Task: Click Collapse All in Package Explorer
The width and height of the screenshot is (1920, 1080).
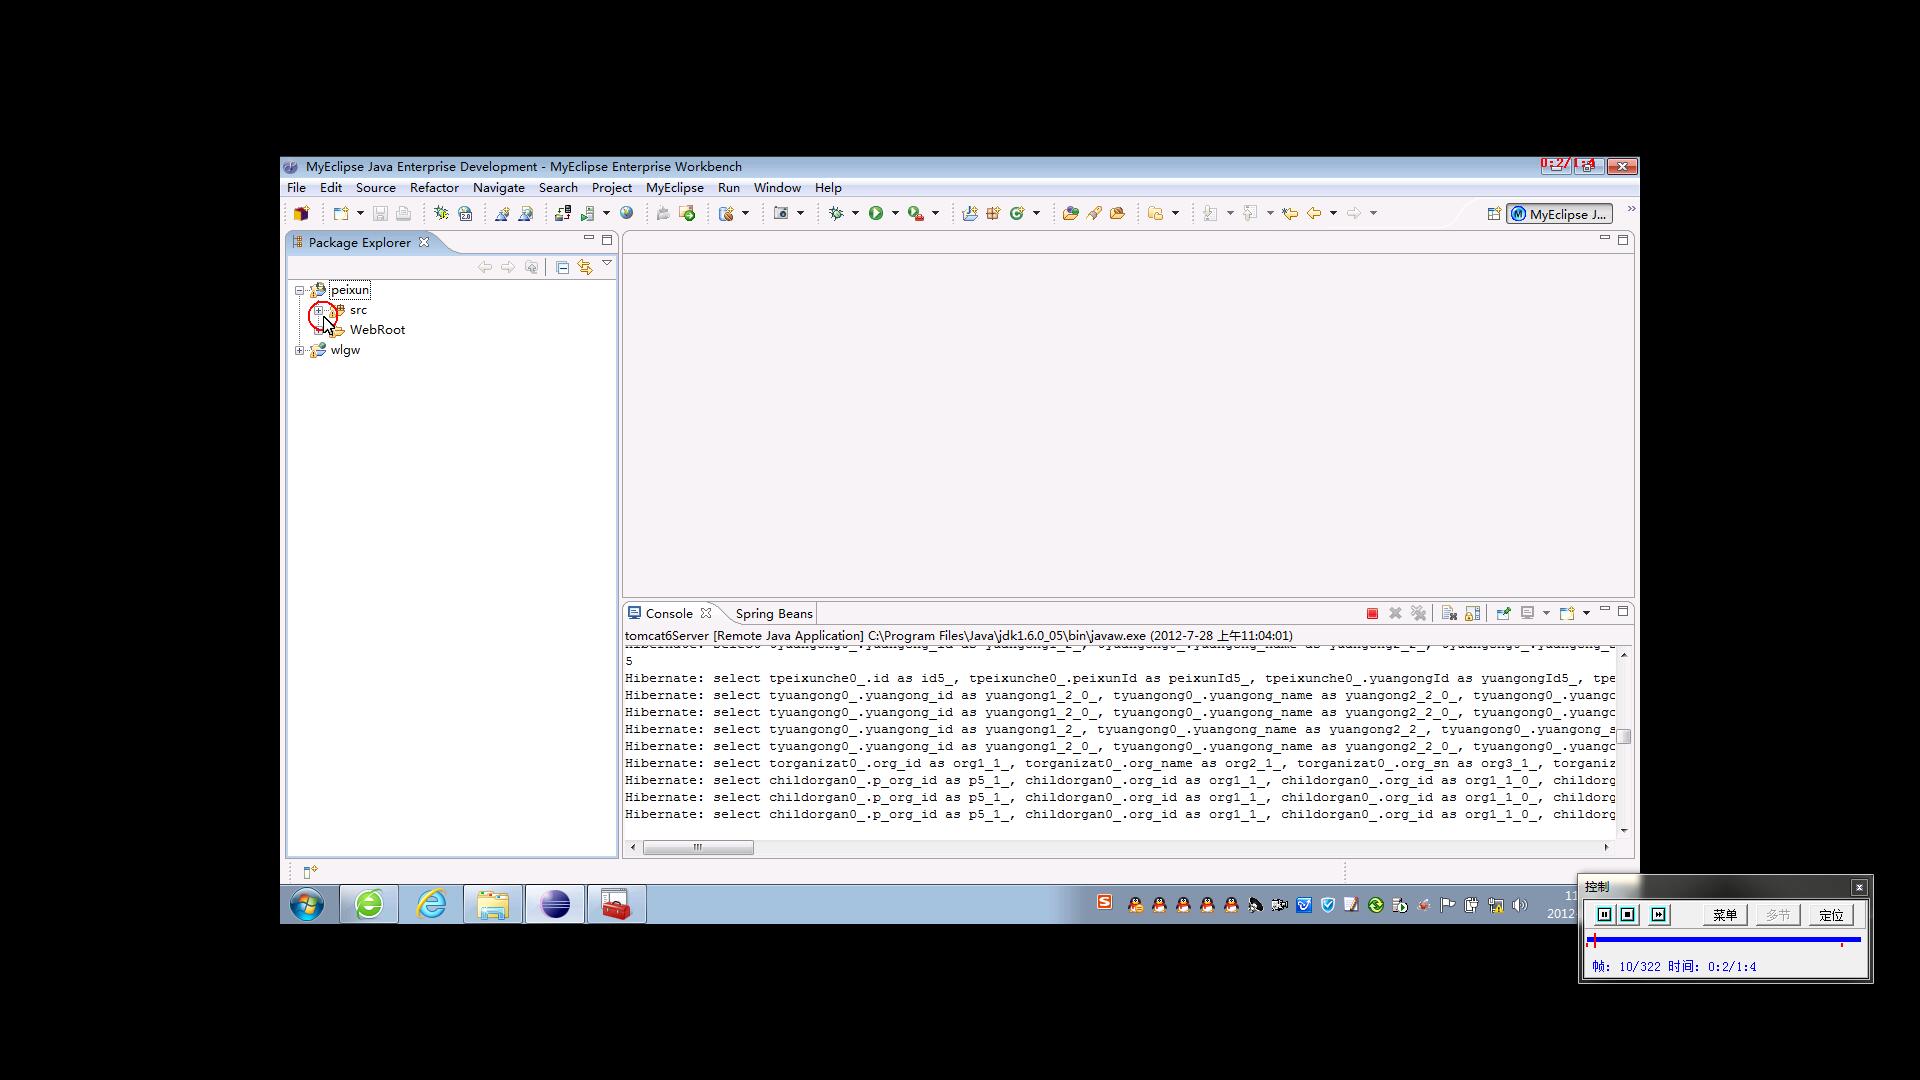Action: [563, 267]
